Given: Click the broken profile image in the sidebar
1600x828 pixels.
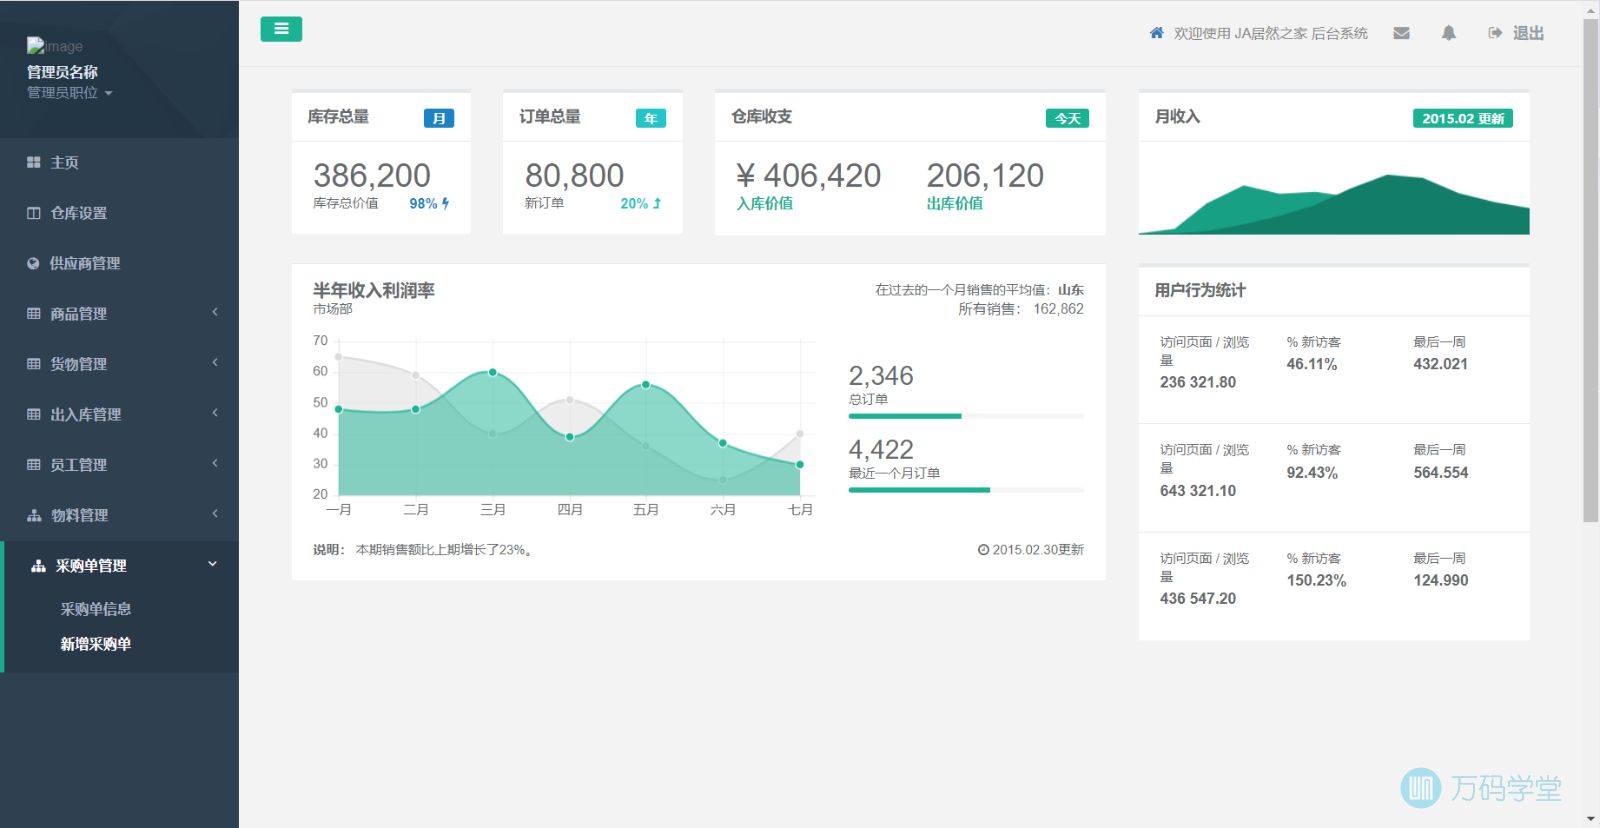Looking at the screenshot, I should coord(54,46).
